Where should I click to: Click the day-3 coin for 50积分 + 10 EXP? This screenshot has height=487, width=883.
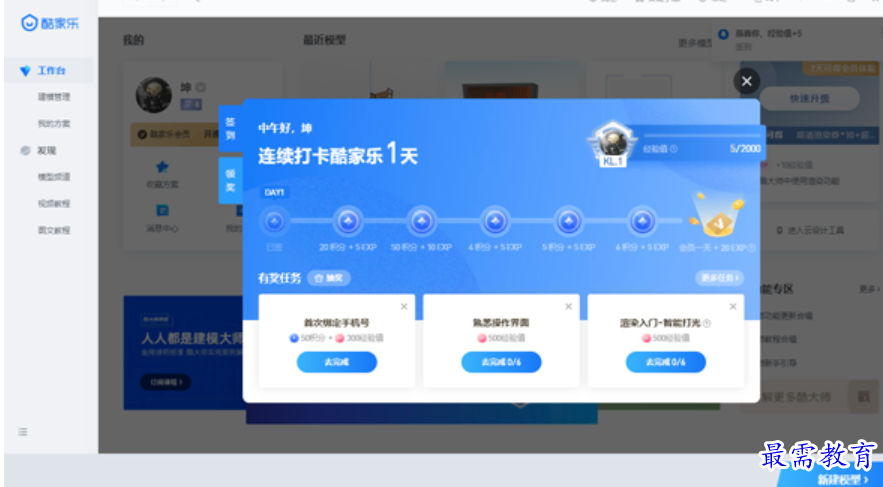tap(421, 221)
